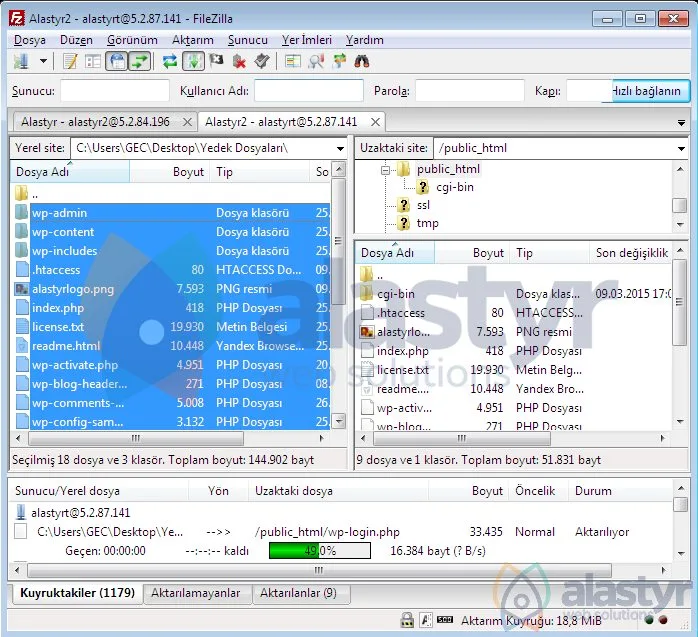Select ssl folder in remote tree
698x637 pixels.
tap(423, 205)
